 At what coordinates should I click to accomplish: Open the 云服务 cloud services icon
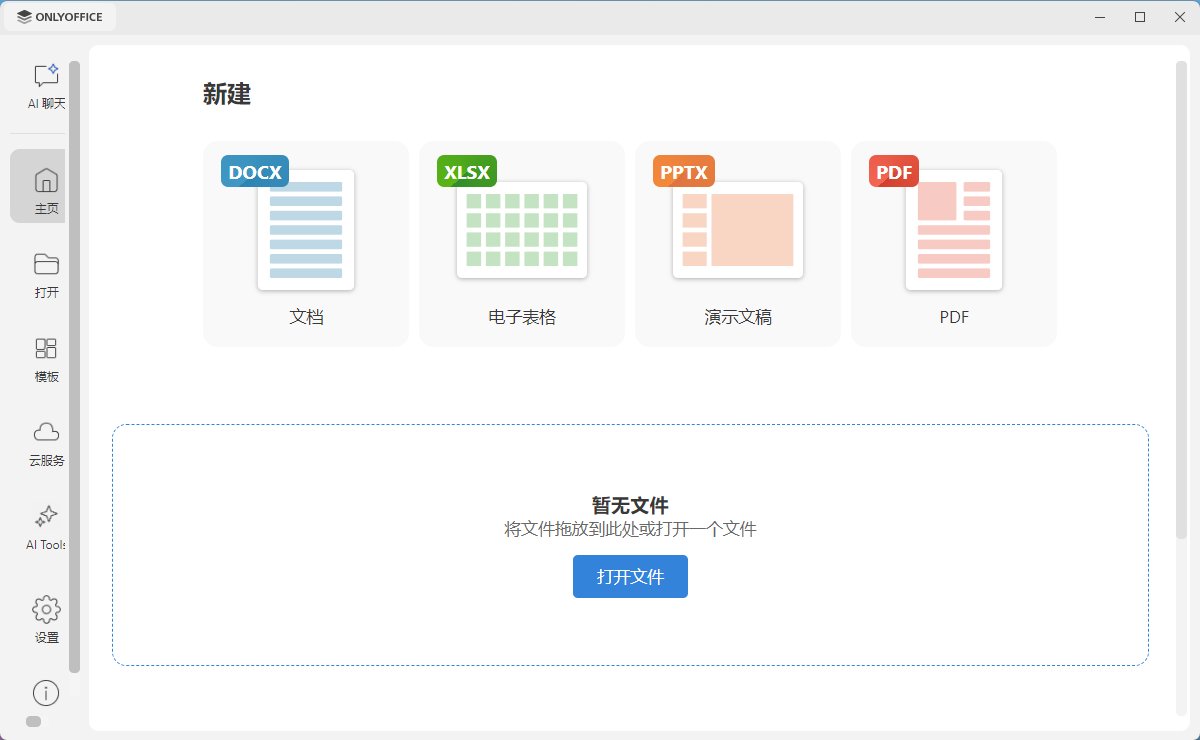point(46,432)
